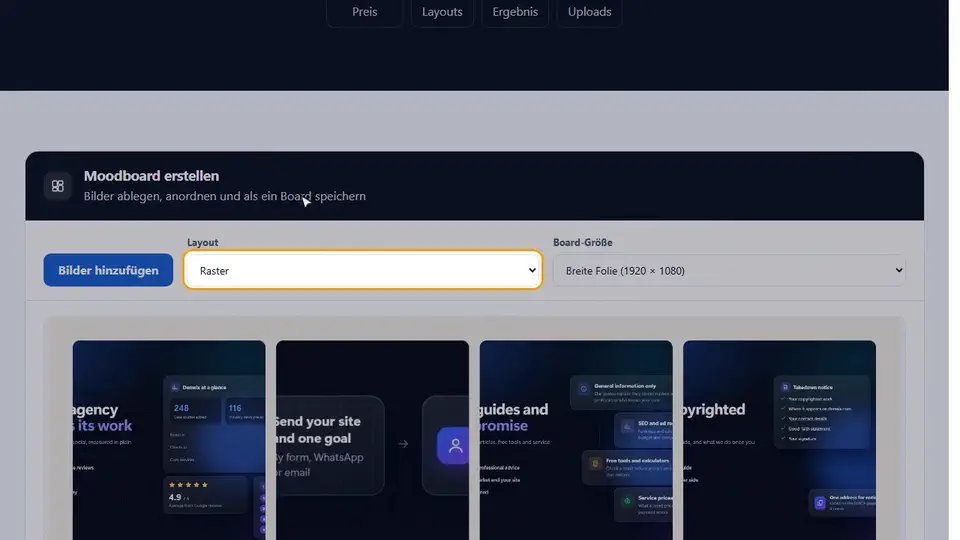Switch to the Layouts tab
Viewport: 960px width, 540px height.
pyautogui.click(x=442, y=12)
